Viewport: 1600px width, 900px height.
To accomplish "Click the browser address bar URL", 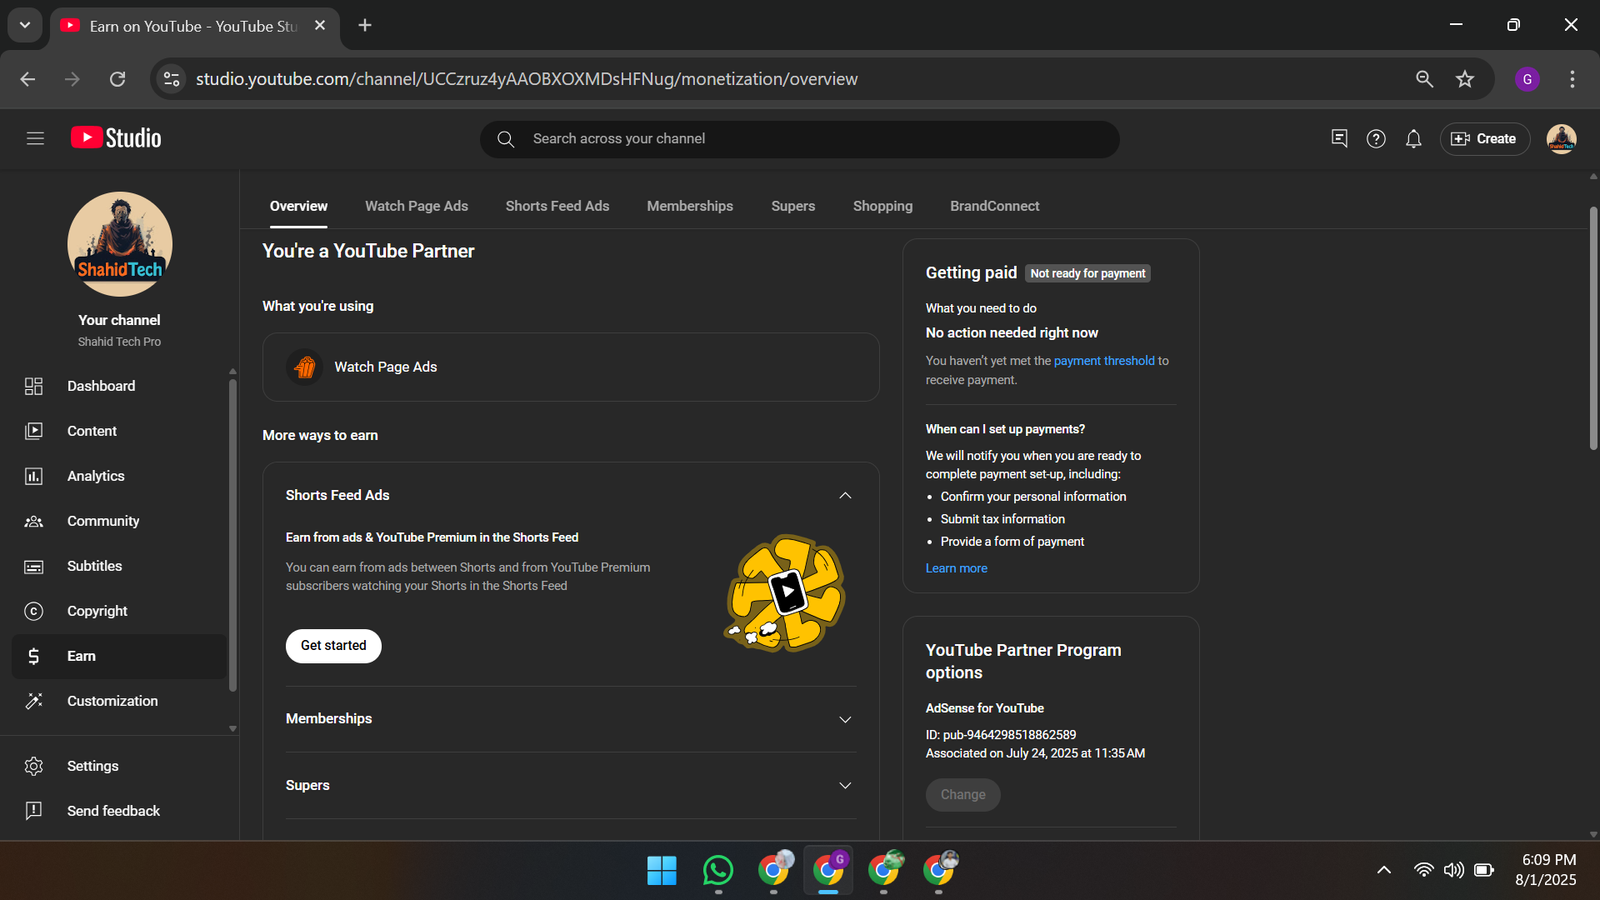I will pos(527,79).
